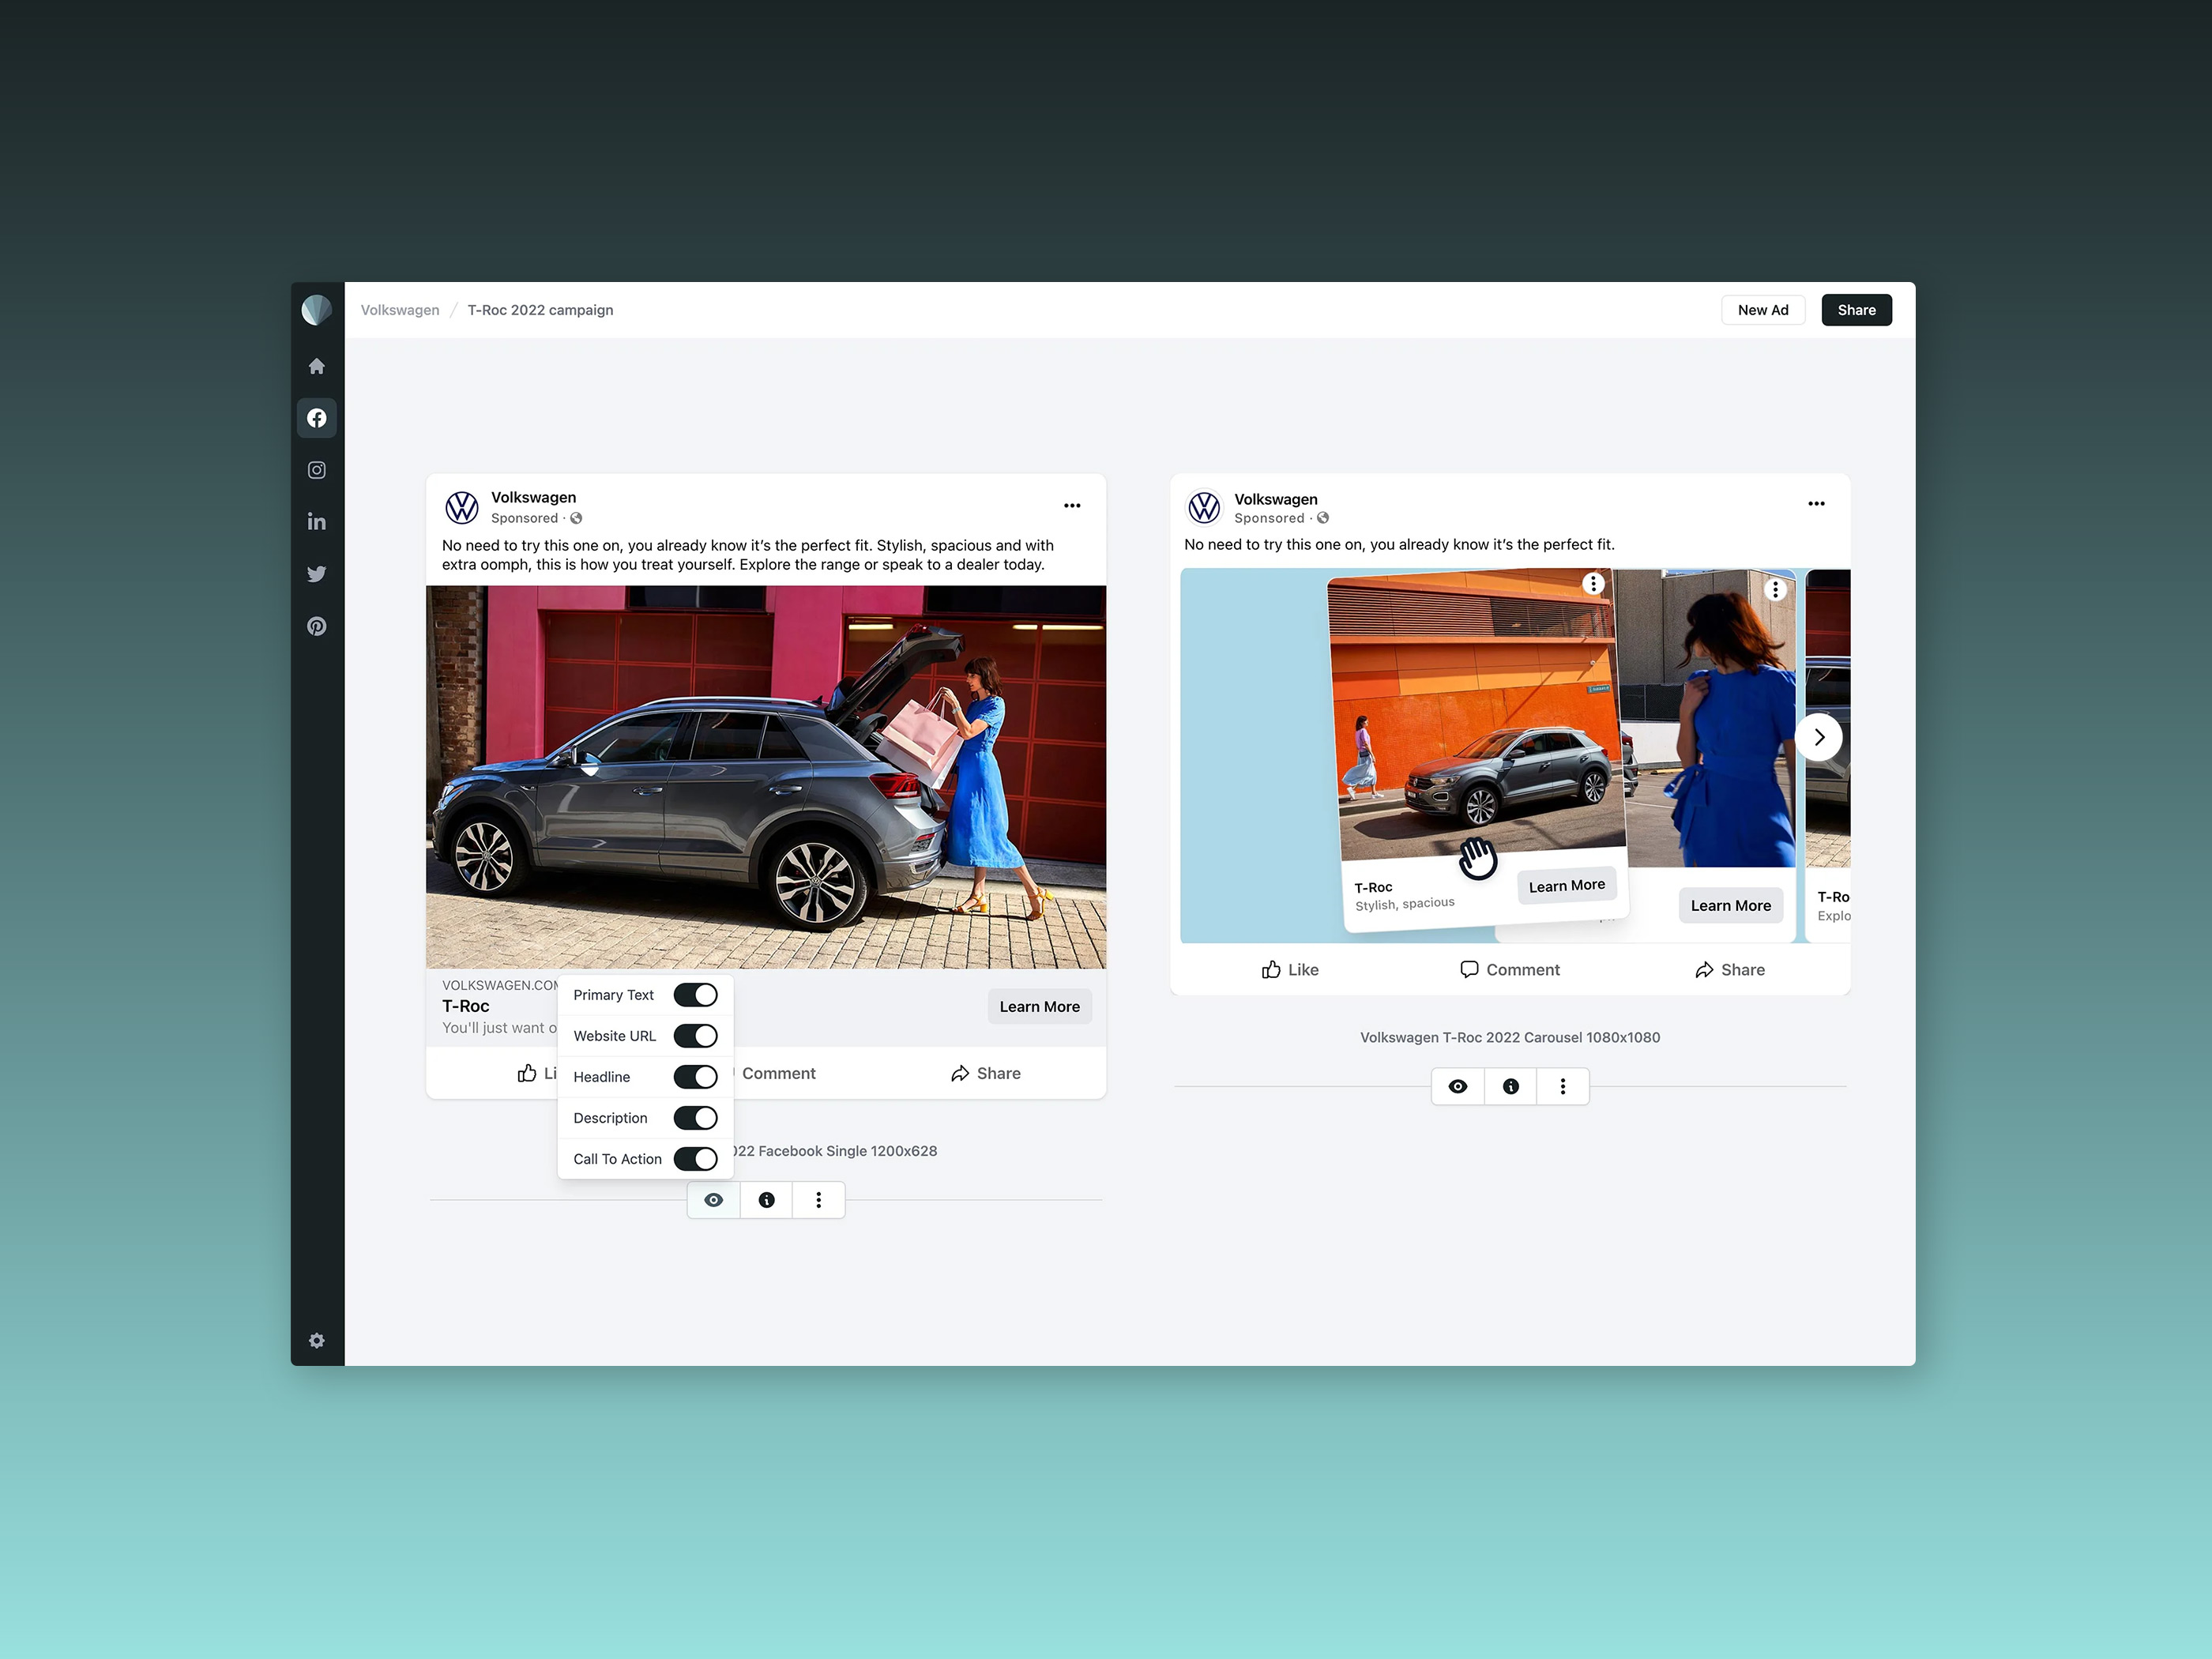Open the Pinterest sidebar icon

tap(316, 626)
